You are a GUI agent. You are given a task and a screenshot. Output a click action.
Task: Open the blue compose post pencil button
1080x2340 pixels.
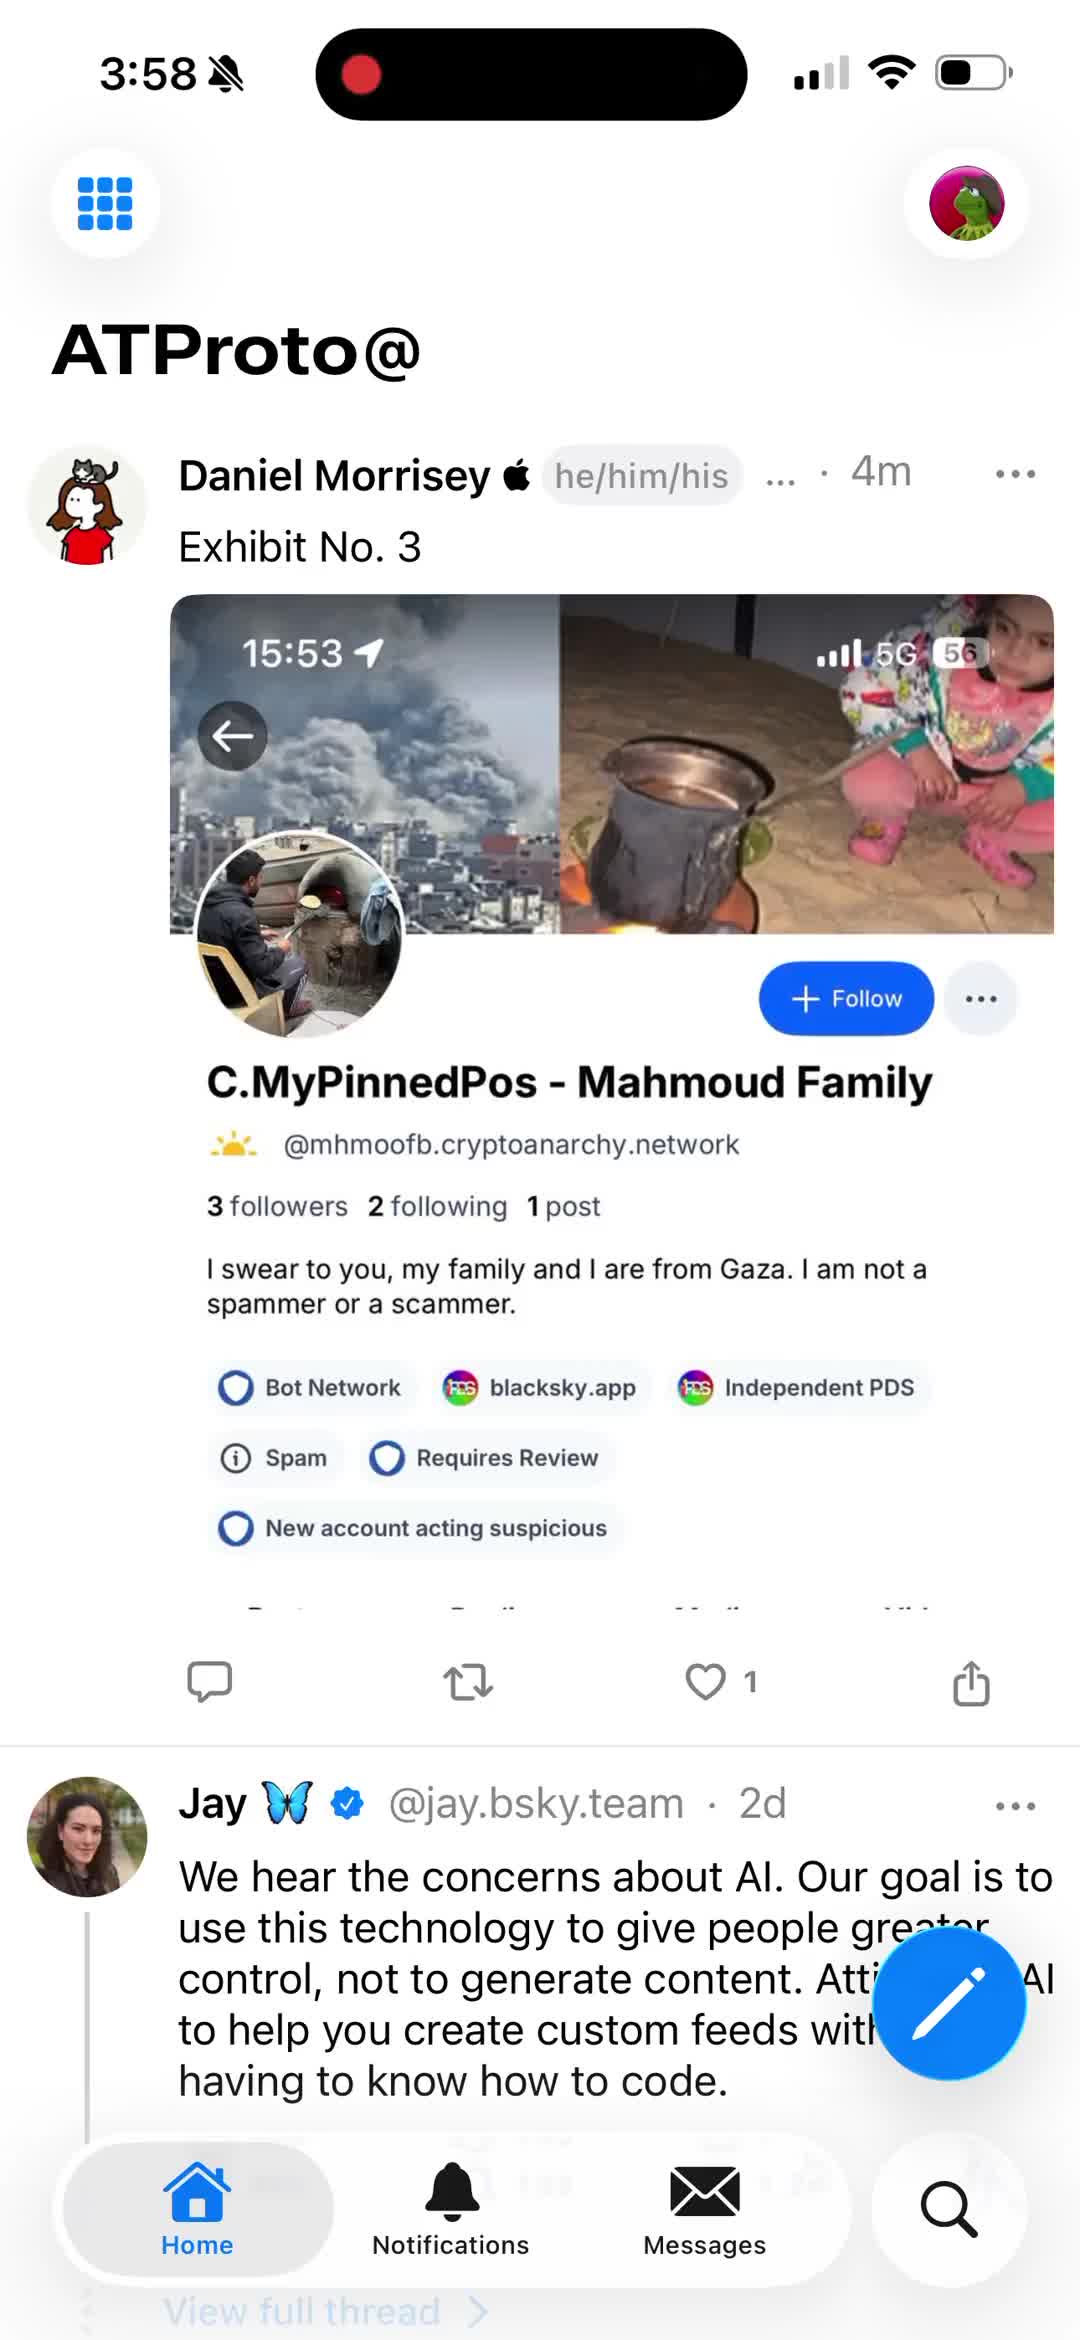(949, 2004)
